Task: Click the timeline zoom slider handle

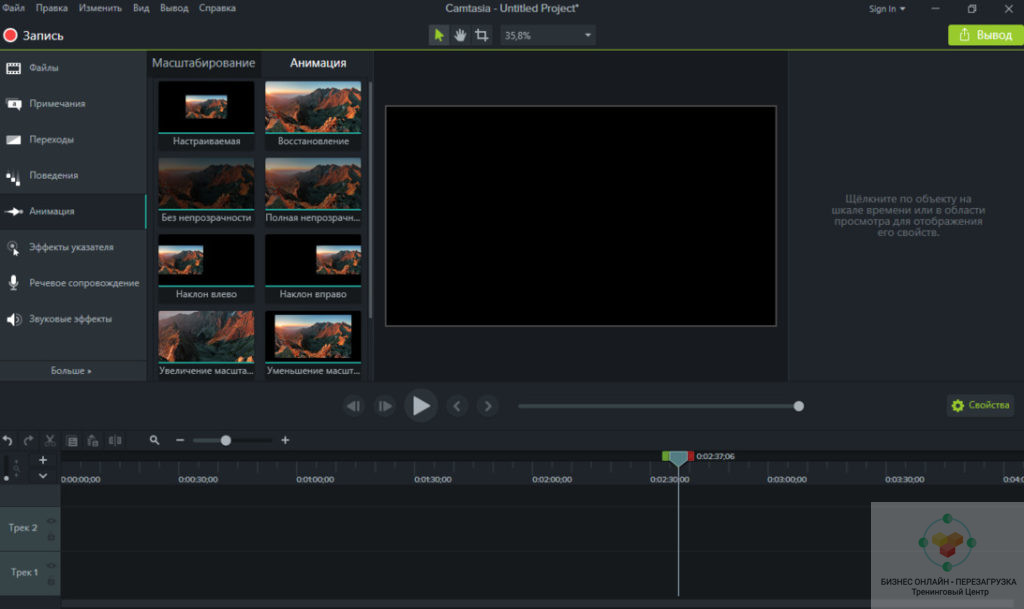Action: (x=226, y=440)
